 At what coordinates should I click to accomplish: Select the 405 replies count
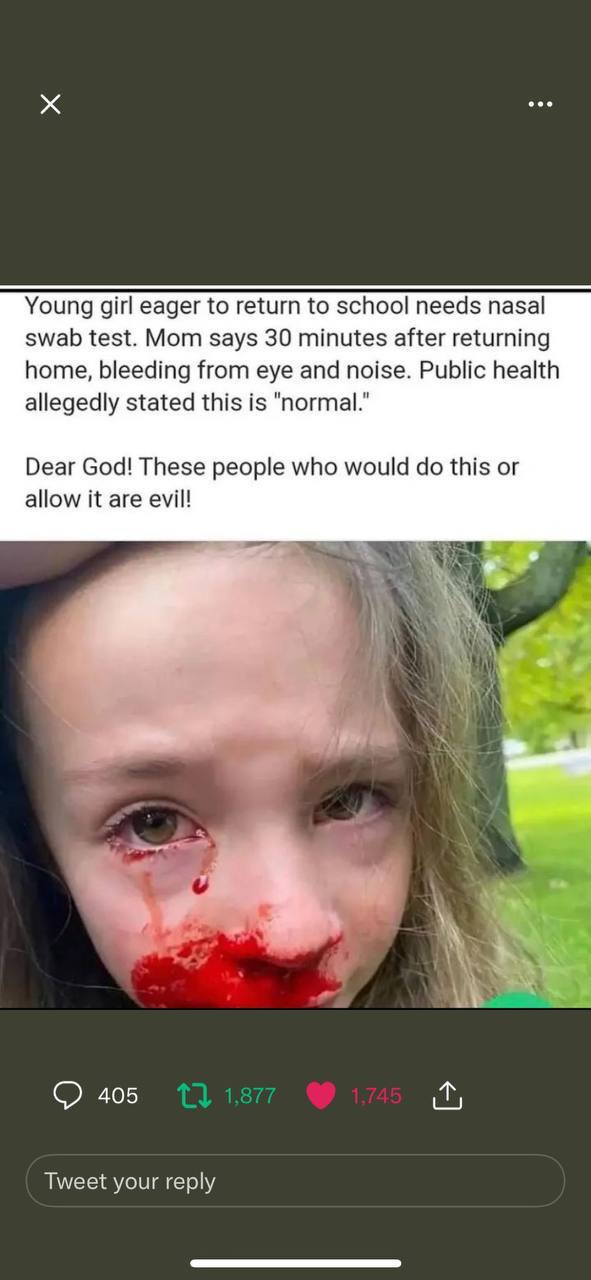(118, 1096)
